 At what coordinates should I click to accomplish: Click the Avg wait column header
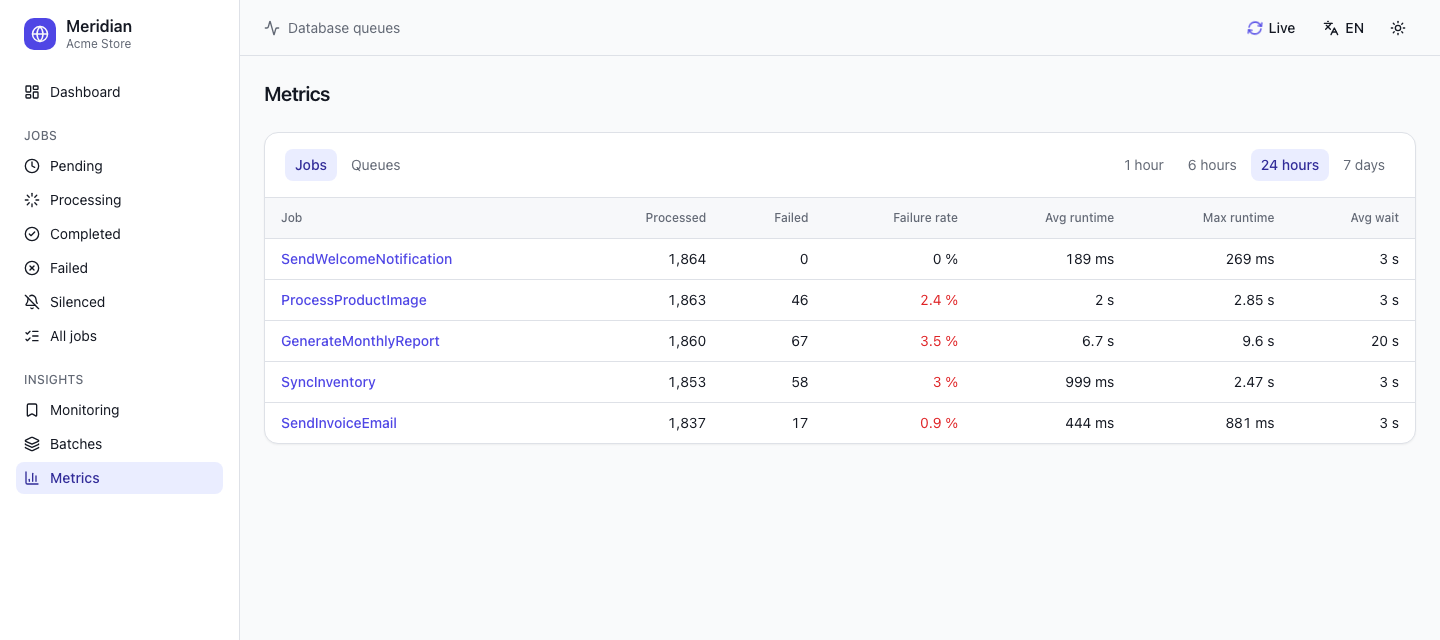point(1374,217)
